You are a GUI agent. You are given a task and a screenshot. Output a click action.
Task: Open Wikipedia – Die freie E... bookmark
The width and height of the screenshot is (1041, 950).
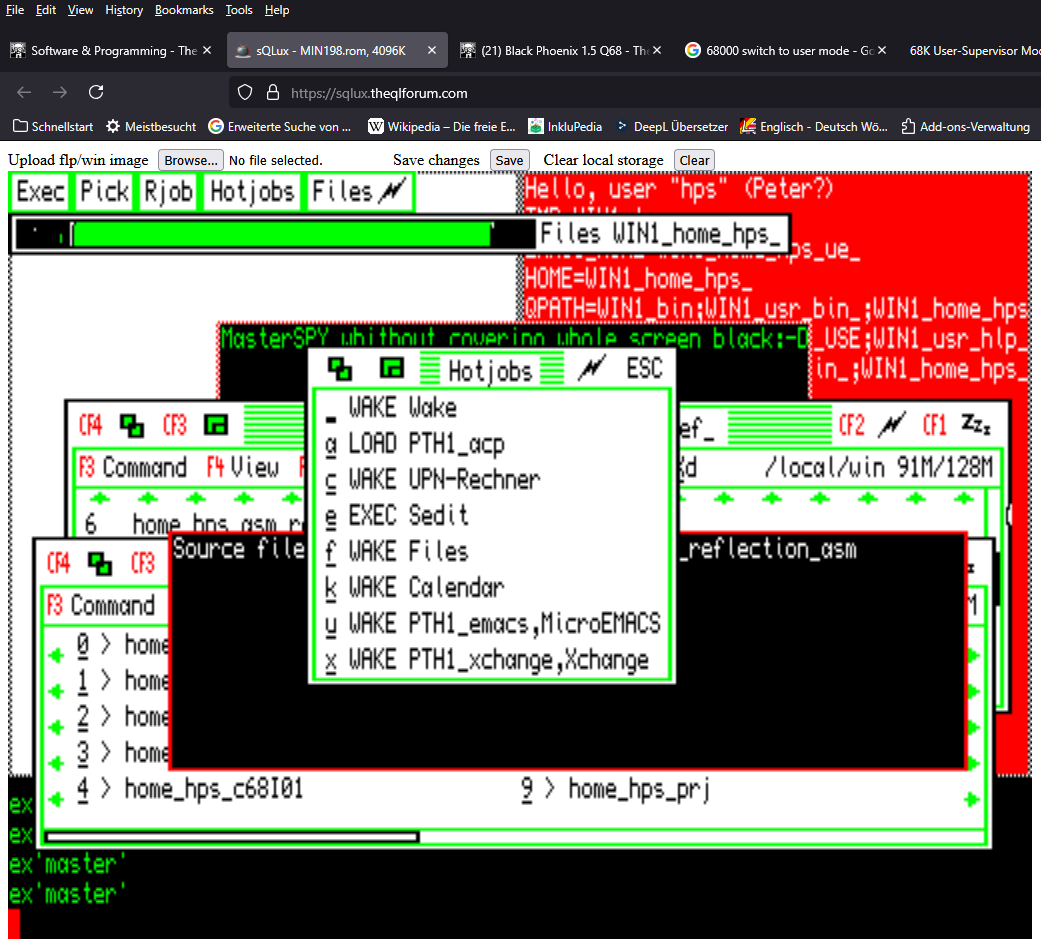pos(442,126)
